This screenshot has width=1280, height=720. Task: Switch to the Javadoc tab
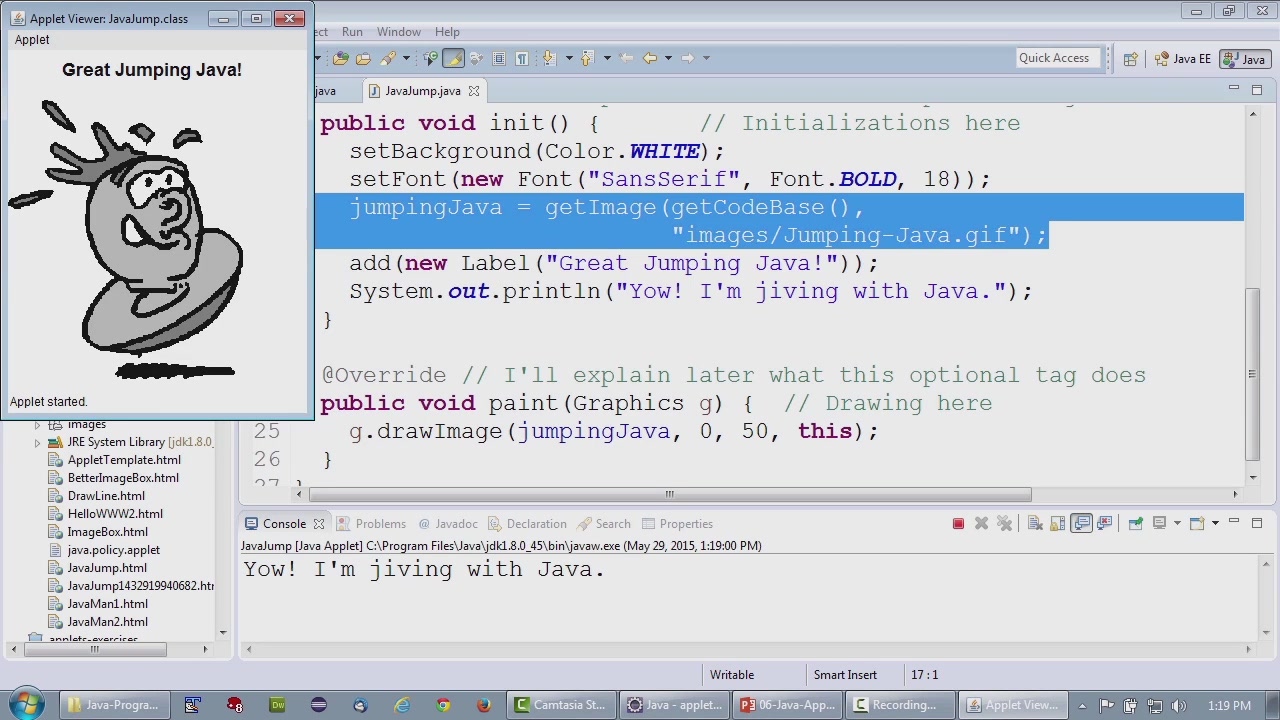pyautogui.click(x=448, y=524)
